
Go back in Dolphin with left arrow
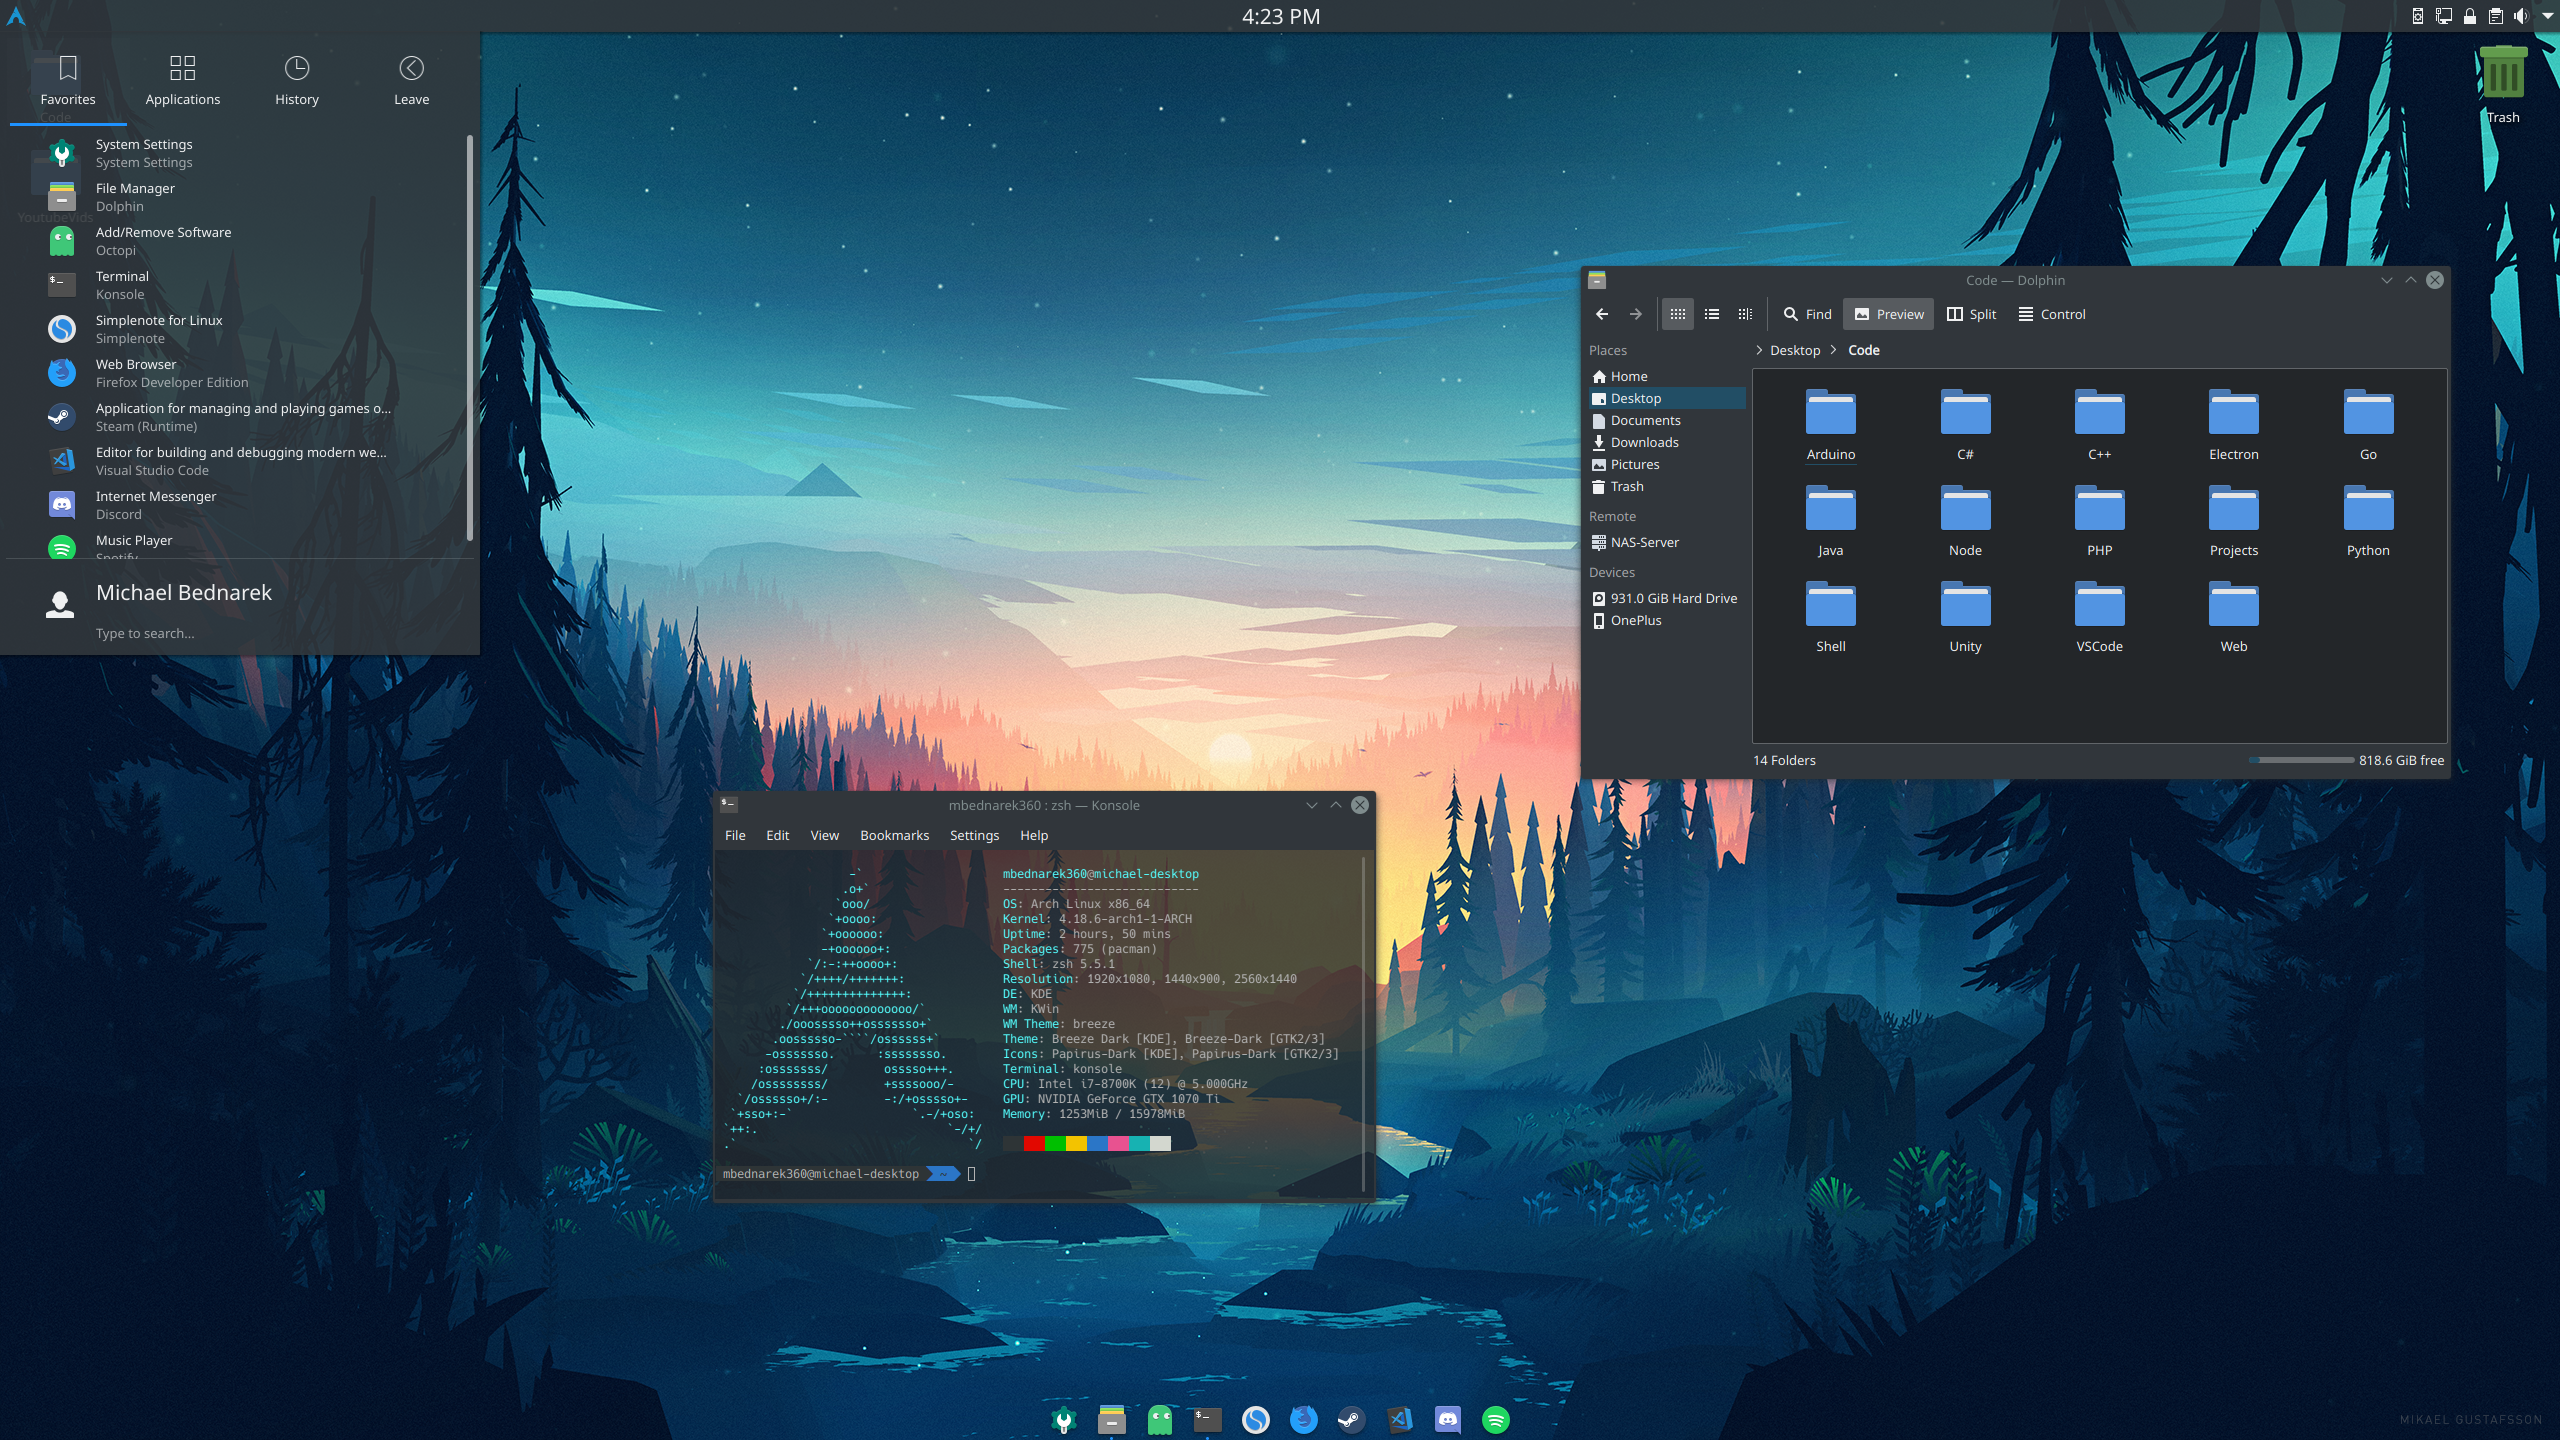[1602, 314]
